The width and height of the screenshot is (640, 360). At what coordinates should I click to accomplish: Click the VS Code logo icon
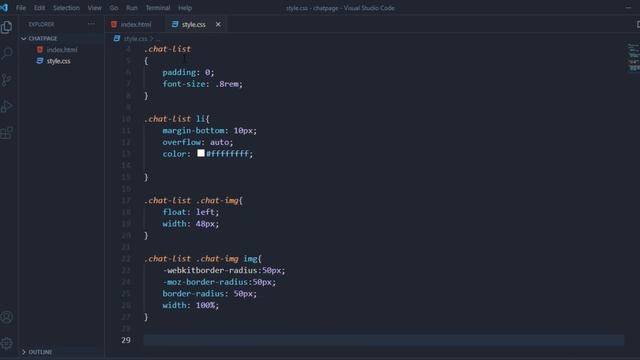4,8
